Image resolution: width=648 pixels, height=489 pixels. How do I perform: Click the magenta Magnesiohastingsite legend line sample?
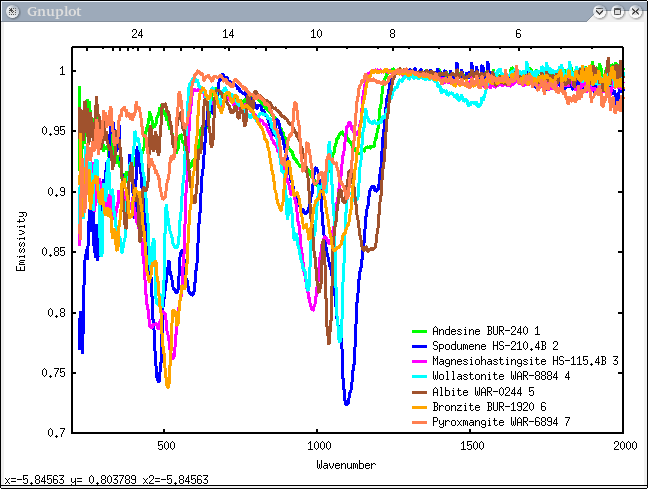pyautogui.click(x=419, y=361)
